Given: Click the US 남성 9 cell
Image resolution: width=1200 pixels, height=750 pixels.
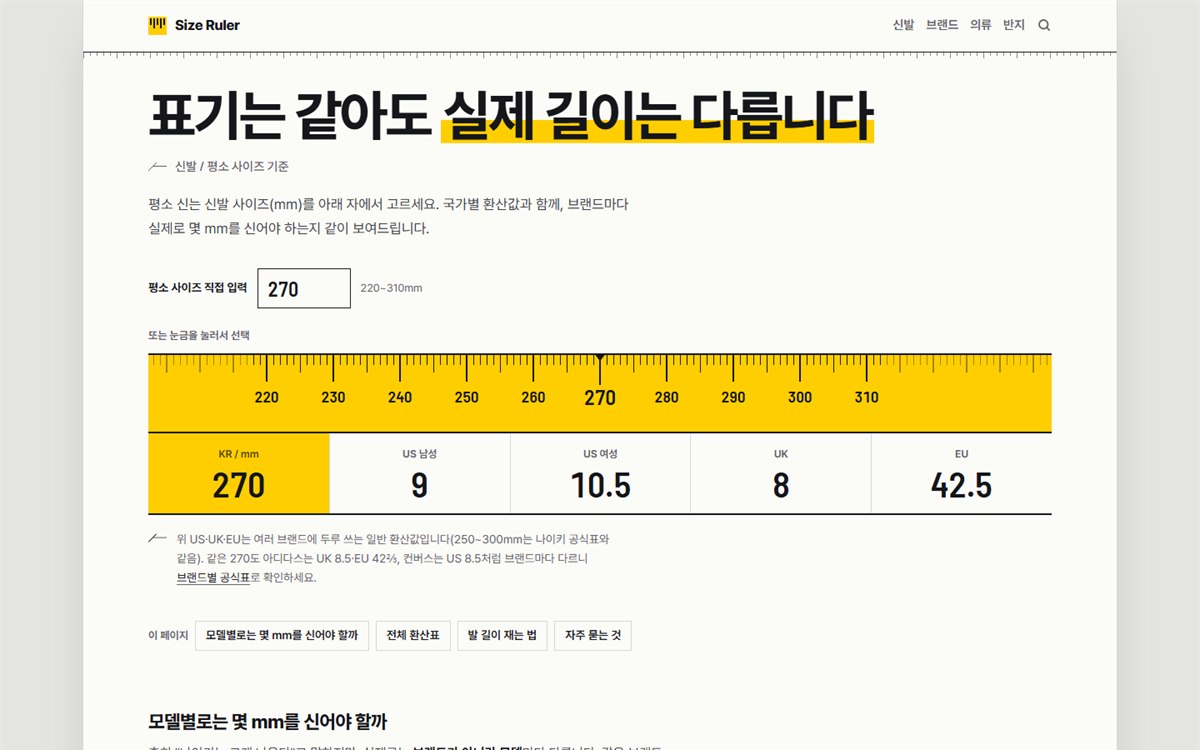Looking at the screenshot, I should [420, 473].
